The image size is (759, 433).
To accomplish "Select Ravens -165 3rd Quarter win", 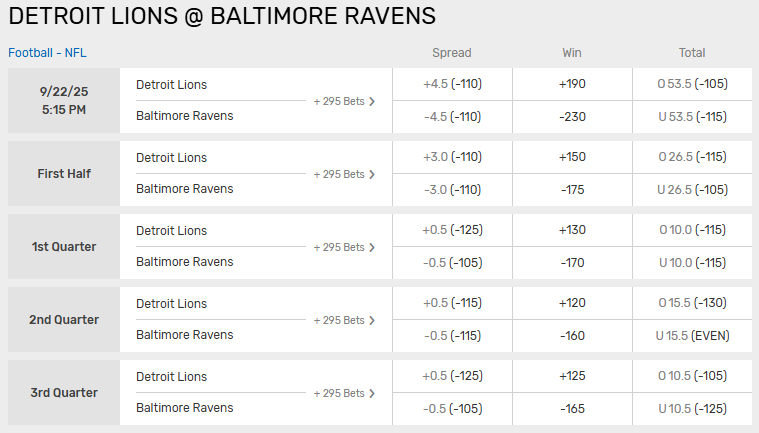I will [572, 408].
